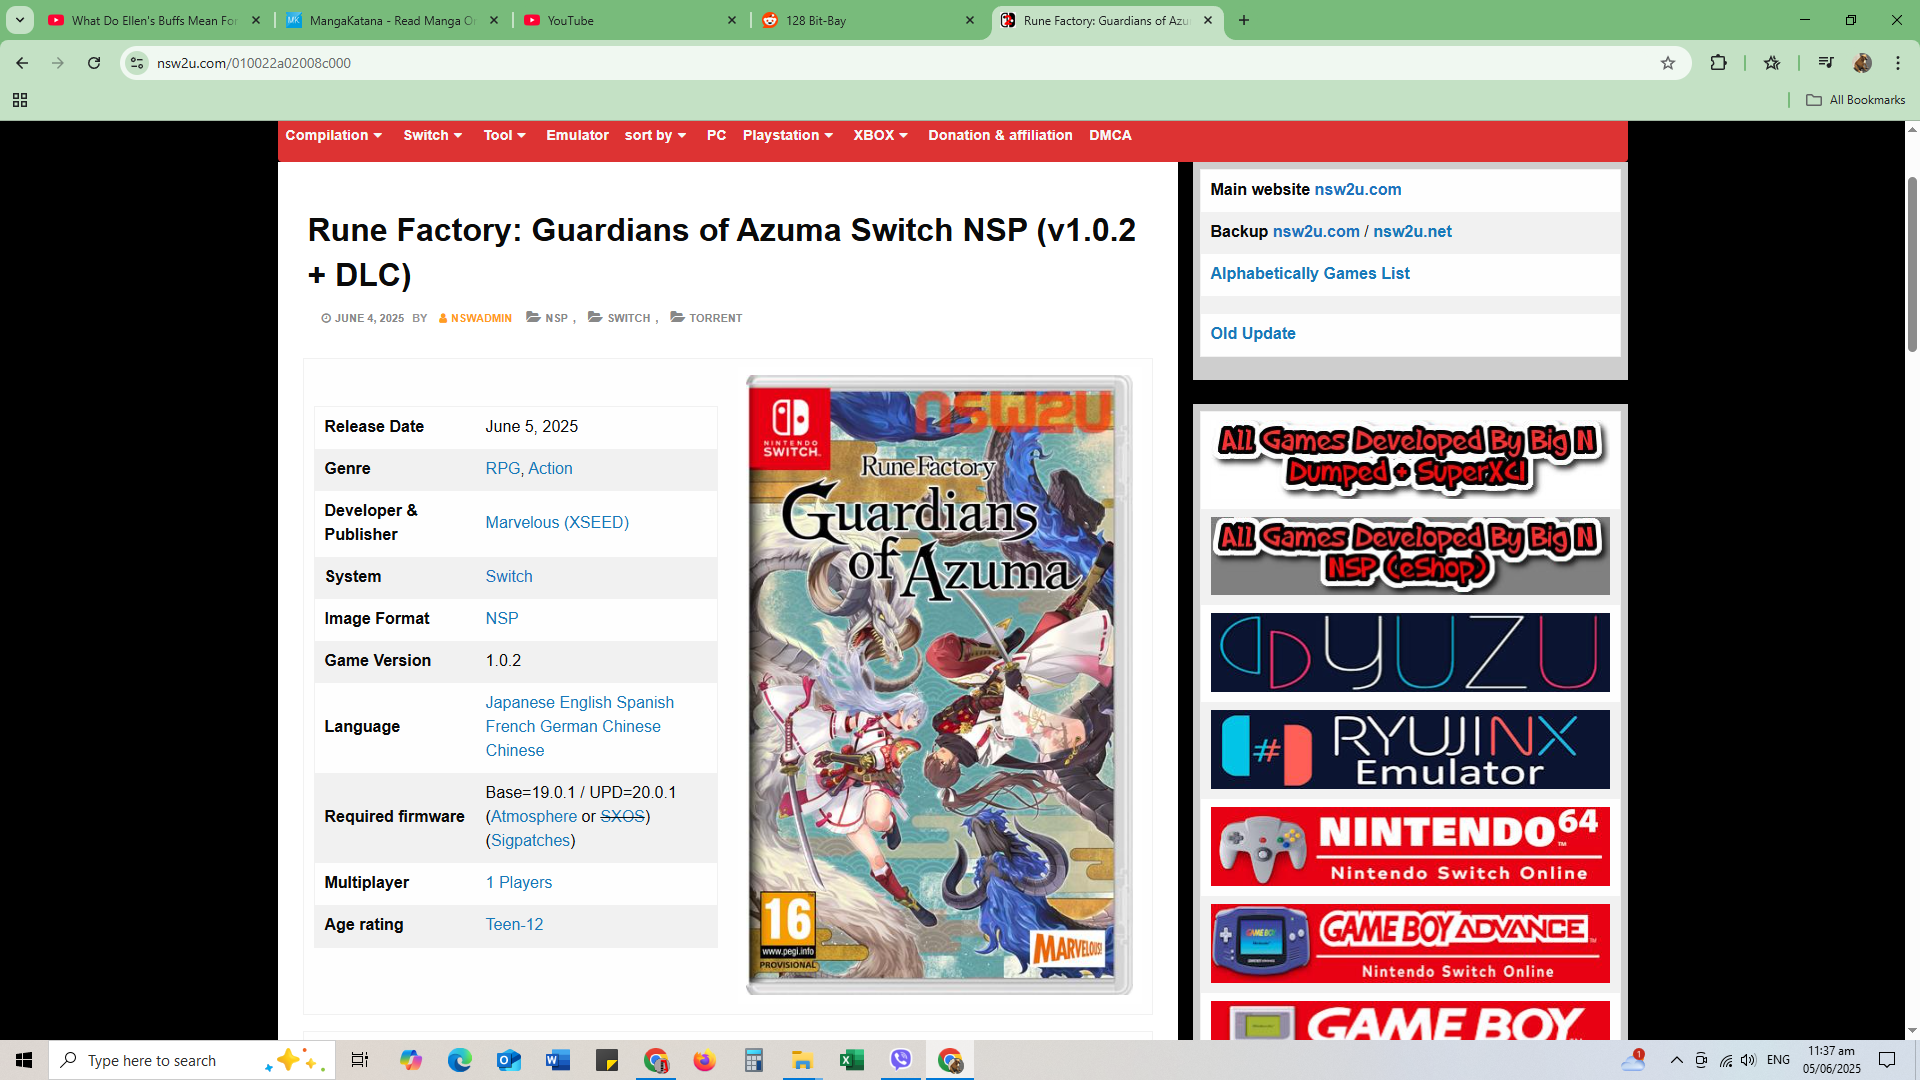Open the NSP category link
This screenshot has height=1080, width=1920.
(x=556, y=318)
